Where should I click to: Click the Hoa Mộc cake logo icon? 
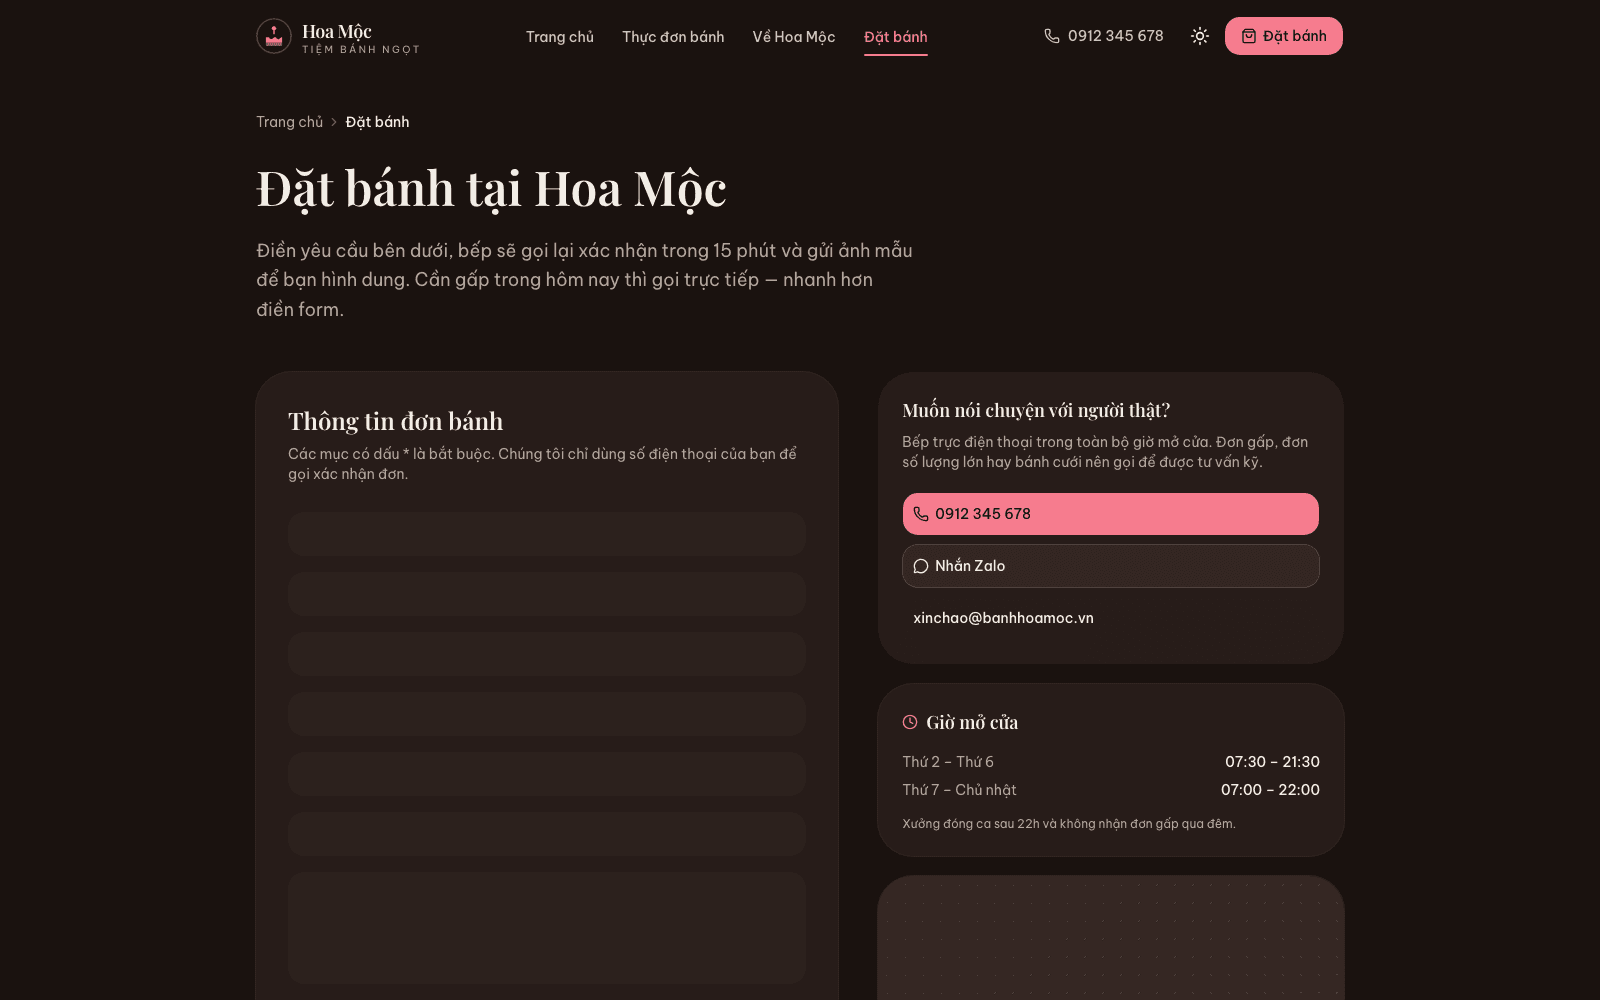point(274,36)
